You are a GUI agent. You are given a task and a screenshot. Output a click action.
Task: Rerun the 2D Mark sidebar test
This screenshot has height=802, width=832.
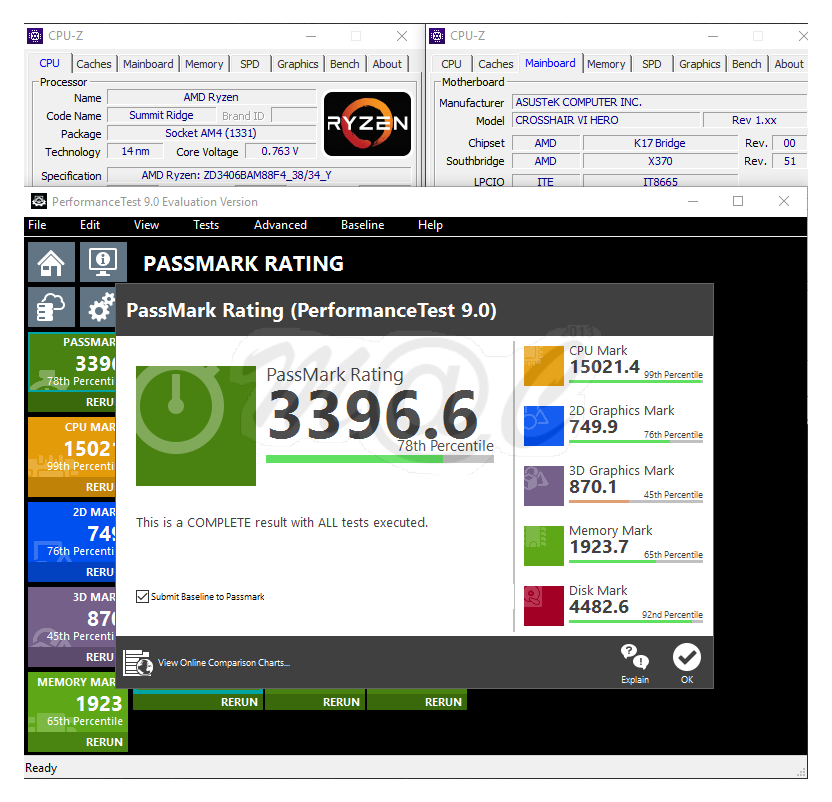click(x=72, y=572)
